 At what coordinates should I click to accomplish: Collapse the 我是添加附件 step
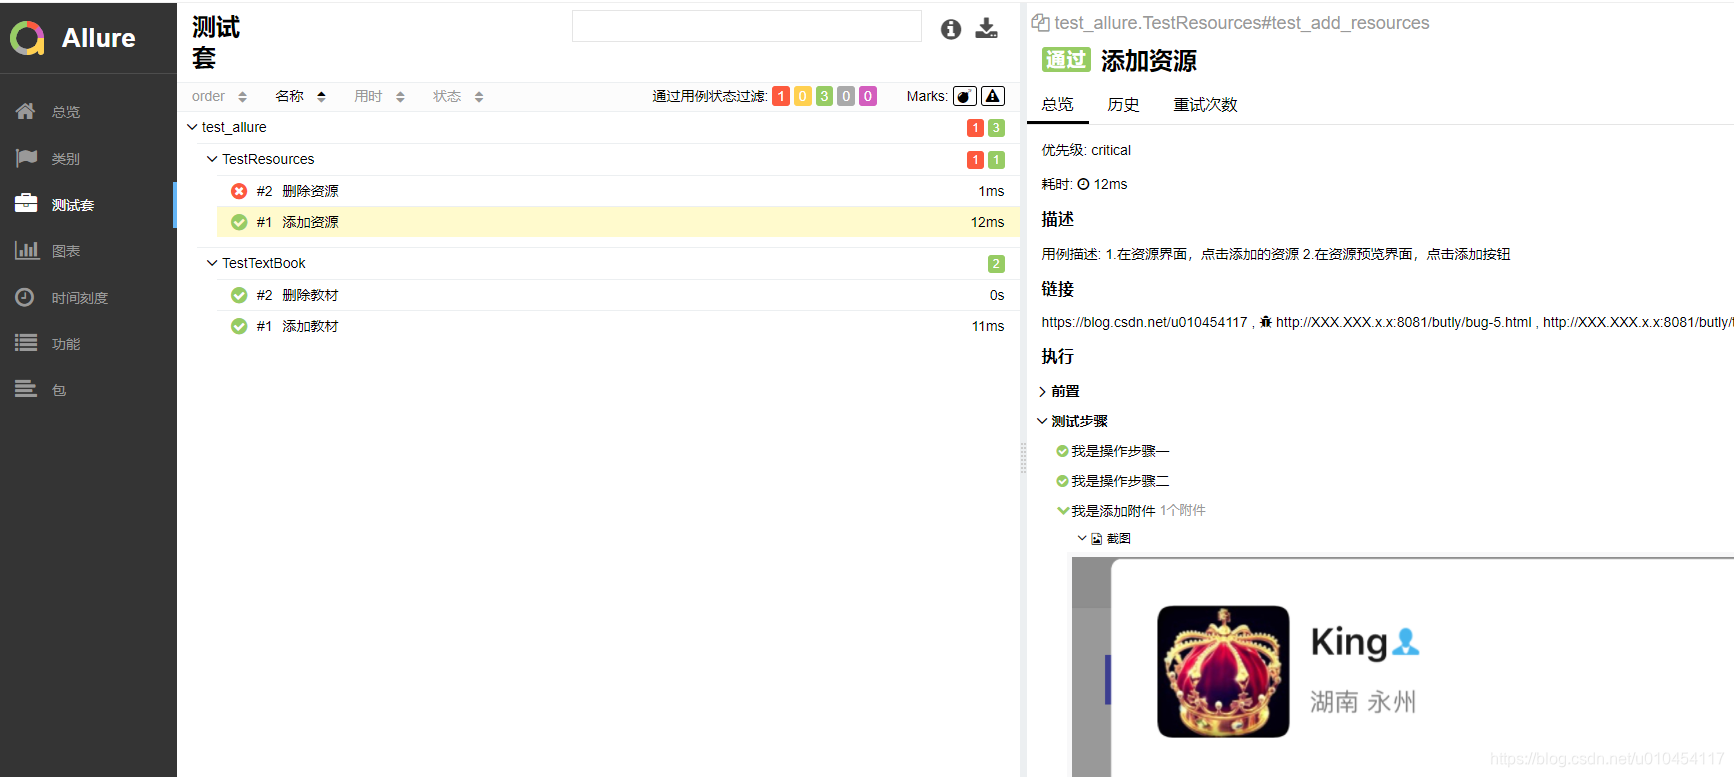click(x=1063, y=511)
